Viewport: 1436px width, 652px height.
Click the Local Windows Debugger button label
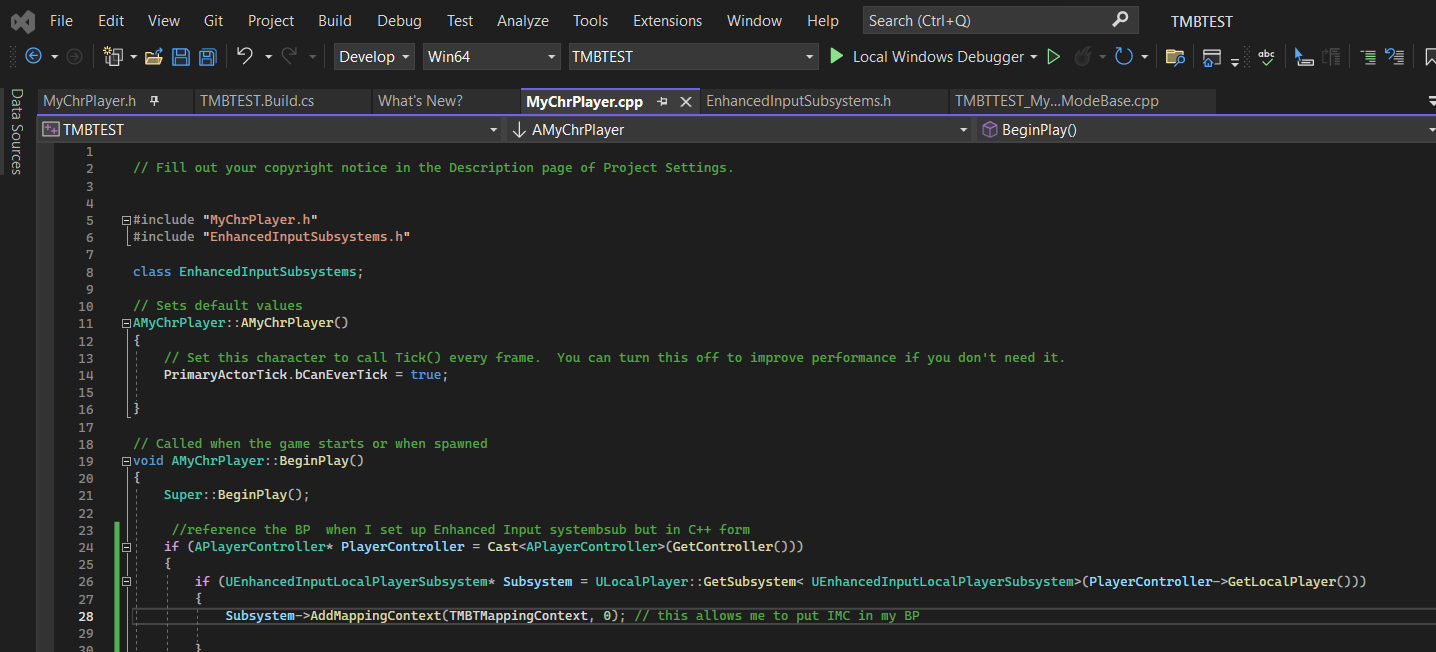coord(938,57)
